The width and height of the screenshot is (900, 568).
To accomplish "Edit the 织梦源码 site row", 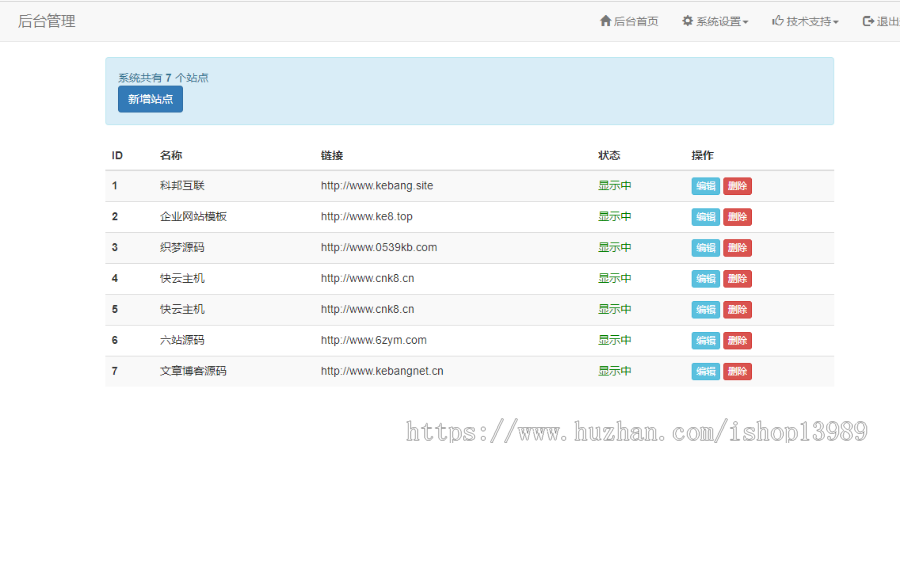I will (x=705, y=248).
